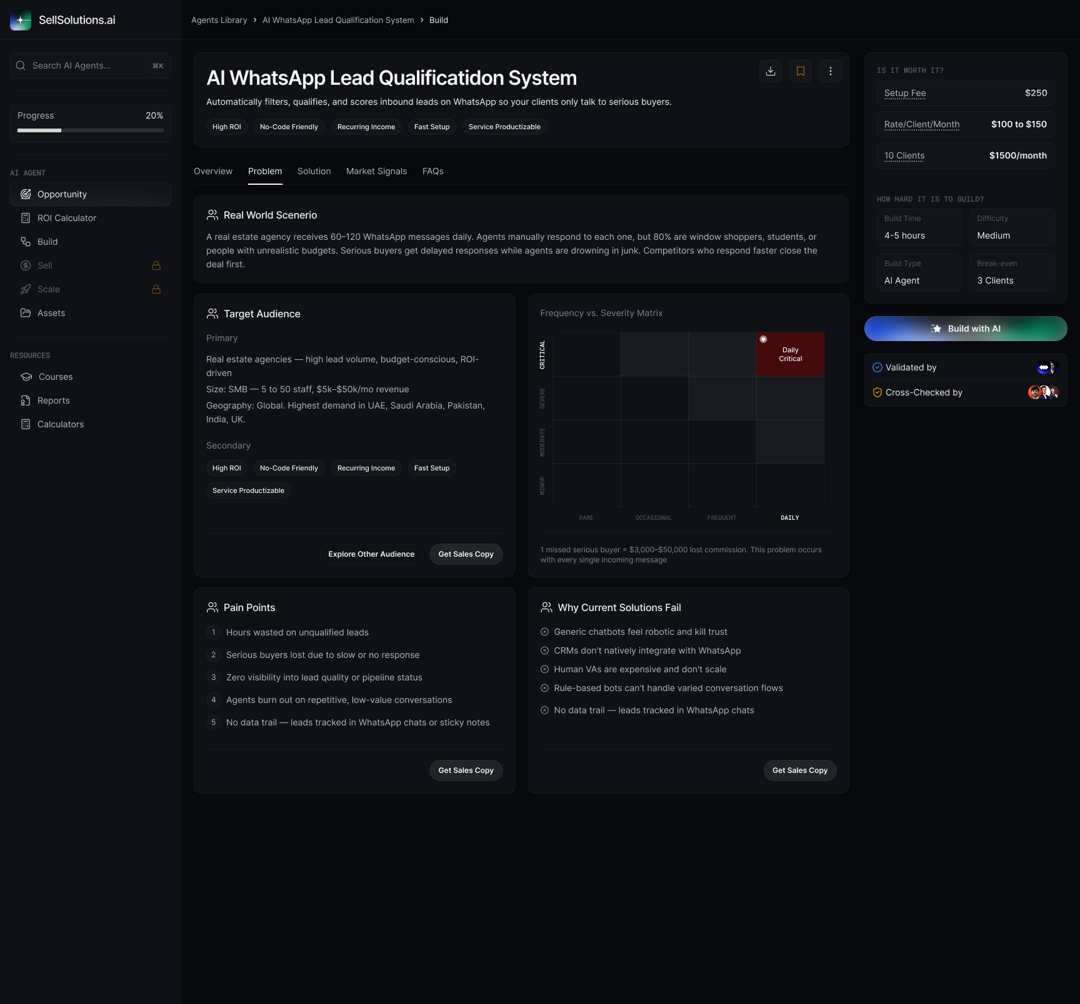Viewport: 1080px width, 1004px height.
Task: Click the Build breadcrumb
Action: [x=439, y=20]
